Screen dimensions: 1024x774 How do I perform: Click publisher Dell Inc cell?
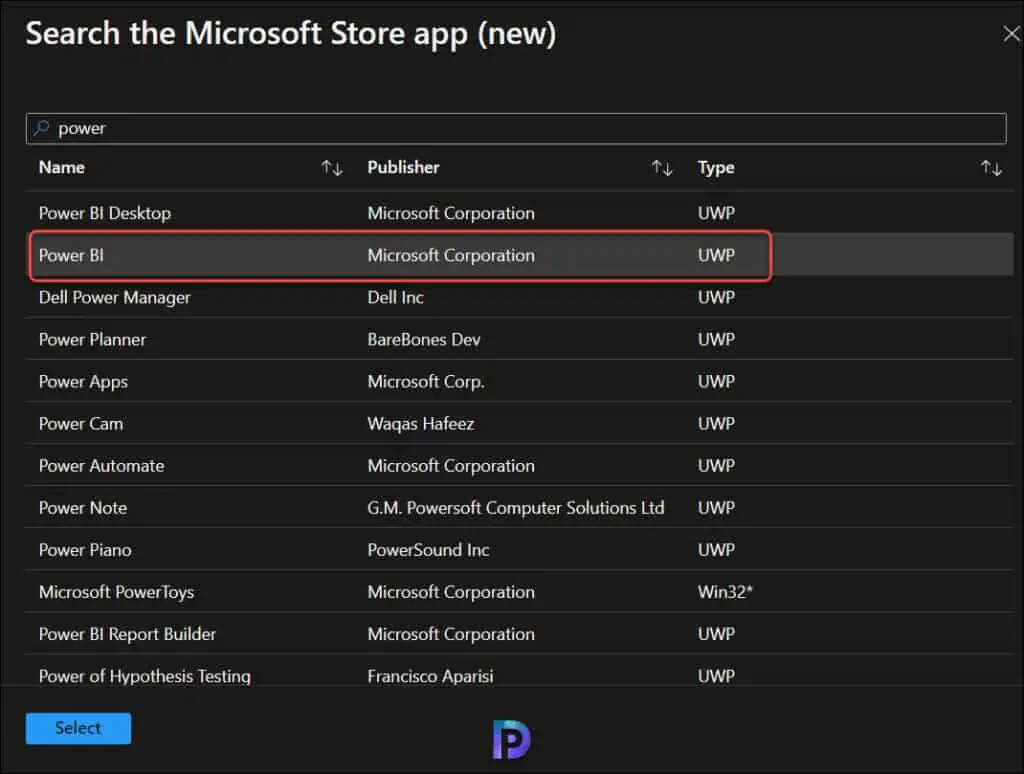coord(395,297)
